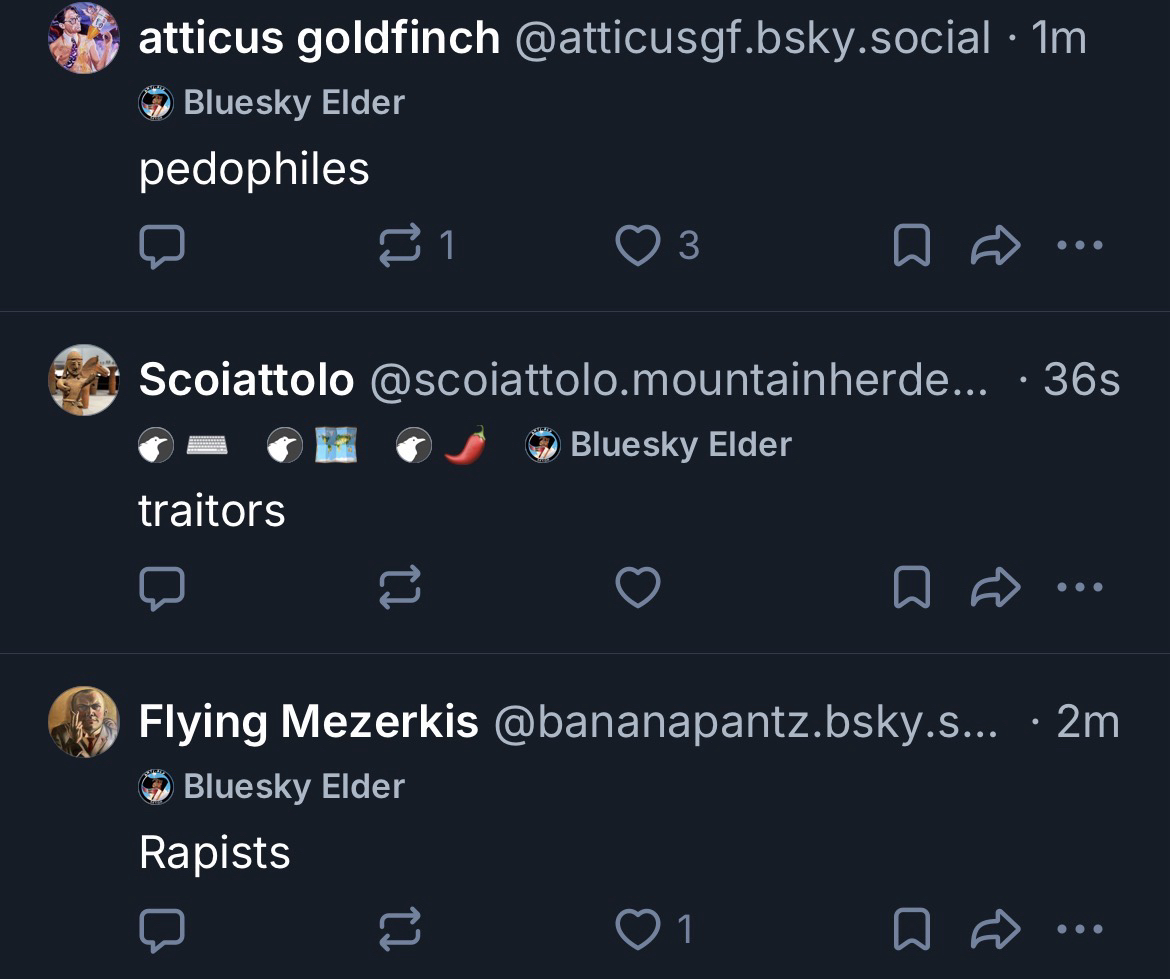Bookmark atticus goldfinch's post
This screenshot has width=1170, height=979.
click(x=911, y=245)
